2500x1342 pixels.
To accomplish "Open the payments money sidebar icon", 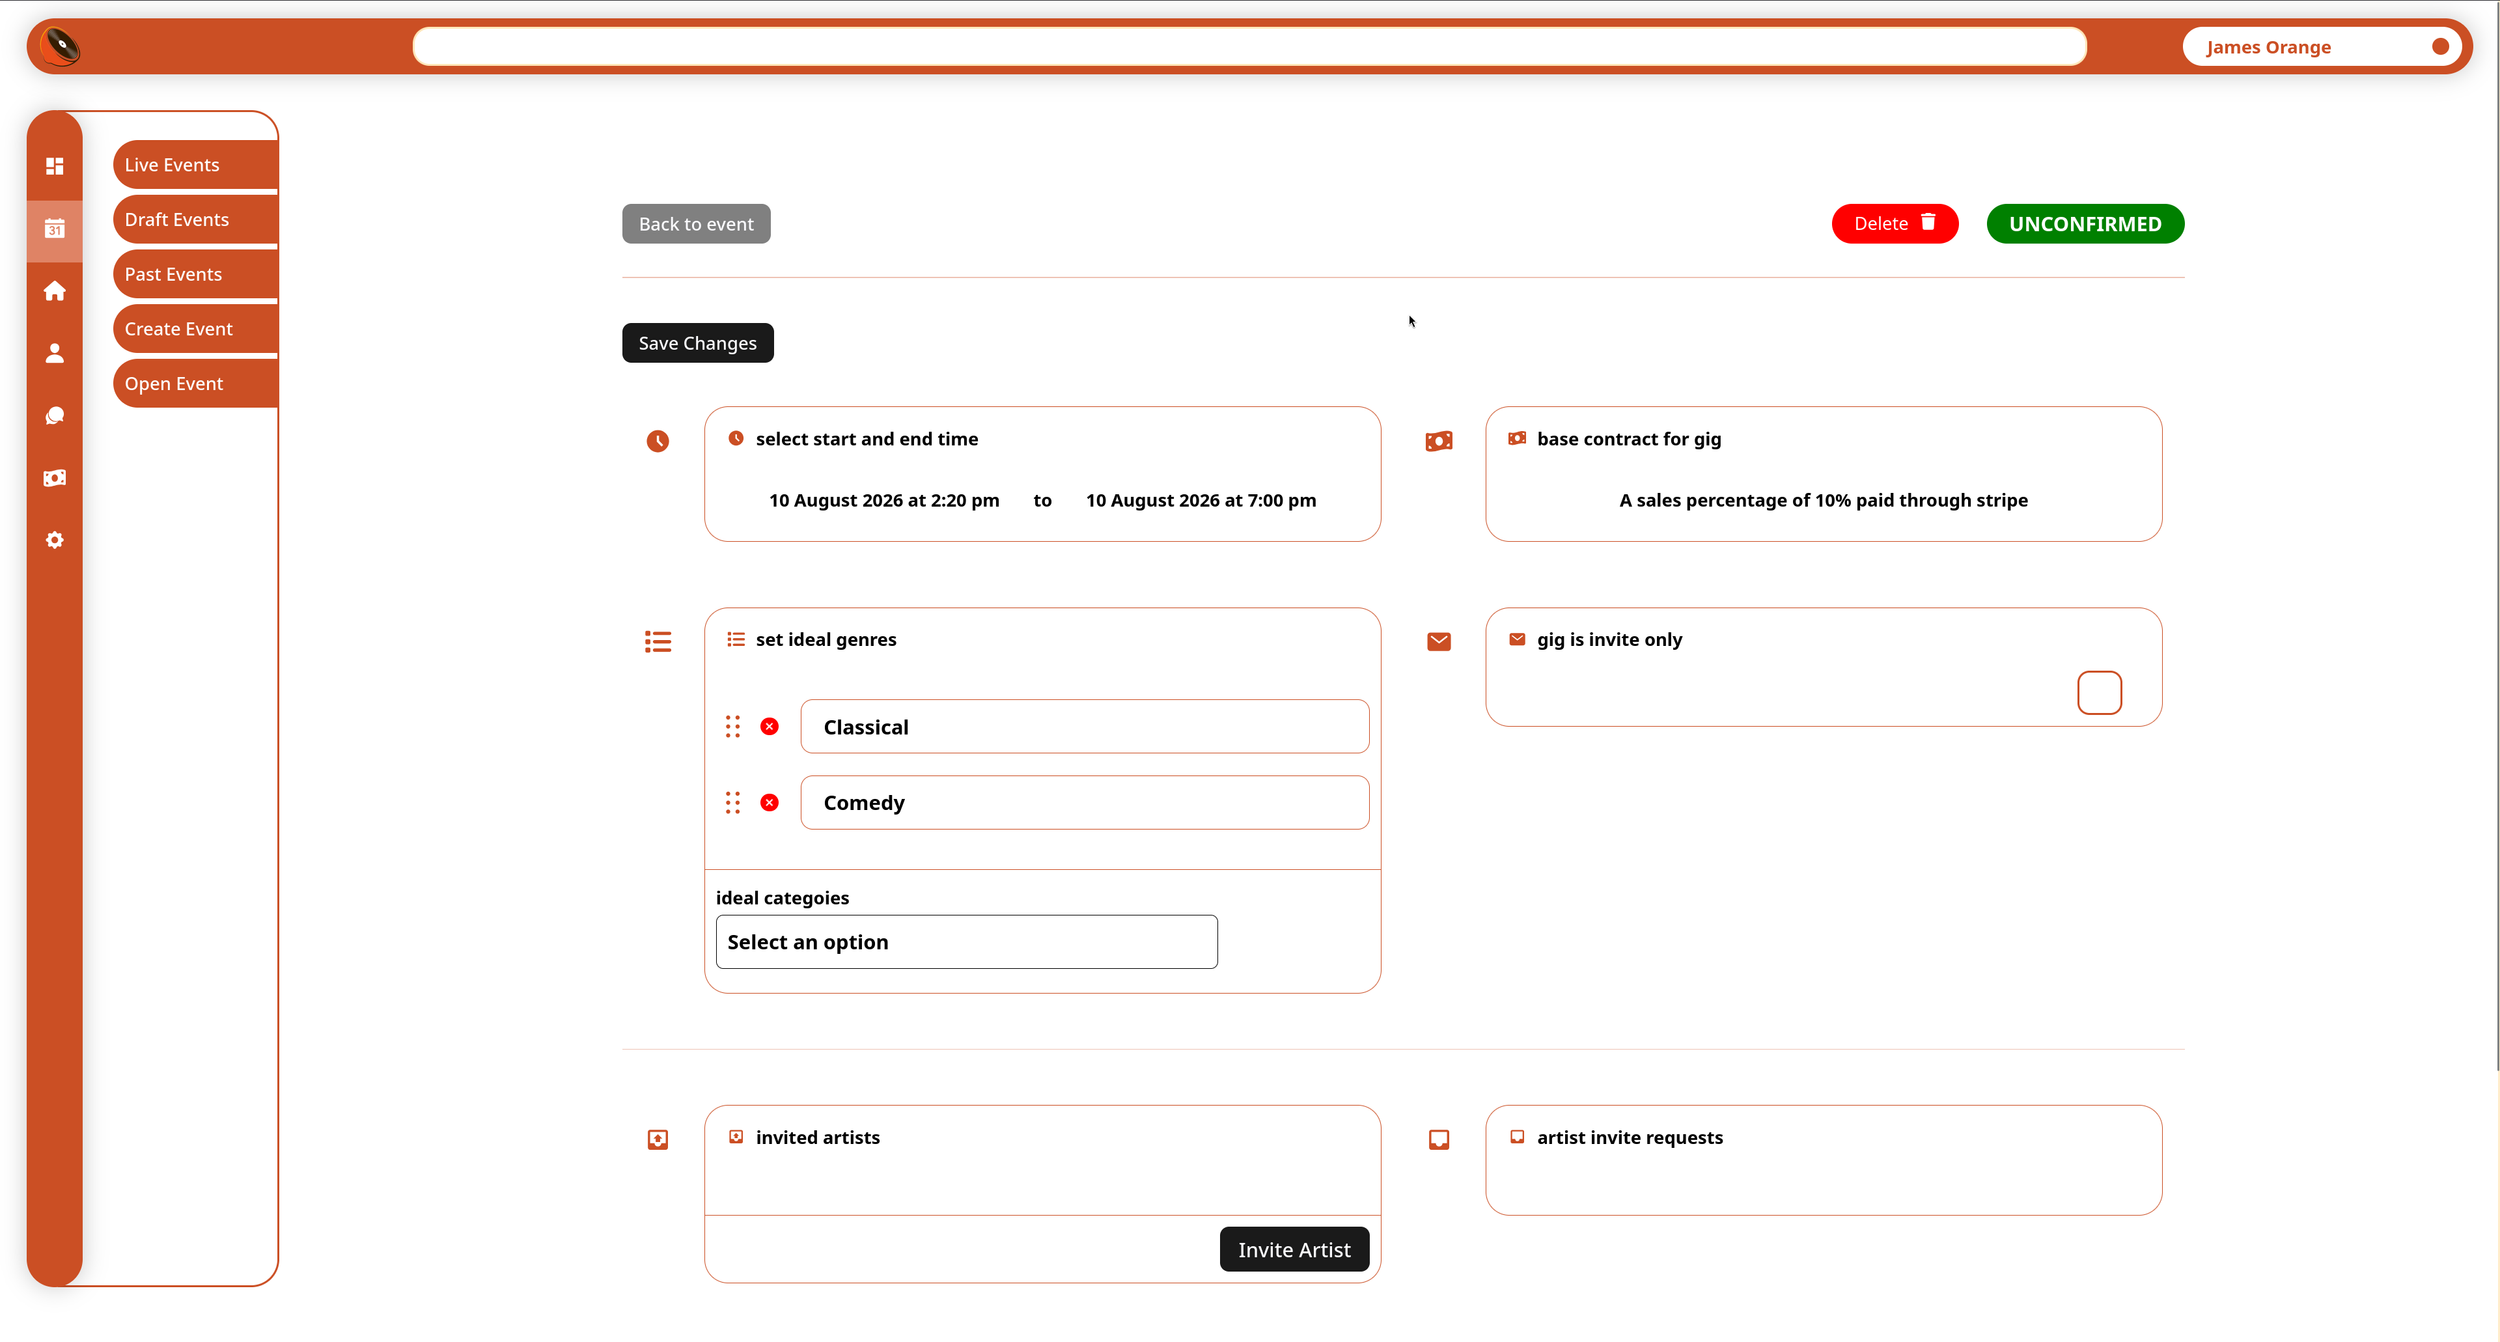I will [55, 478].
